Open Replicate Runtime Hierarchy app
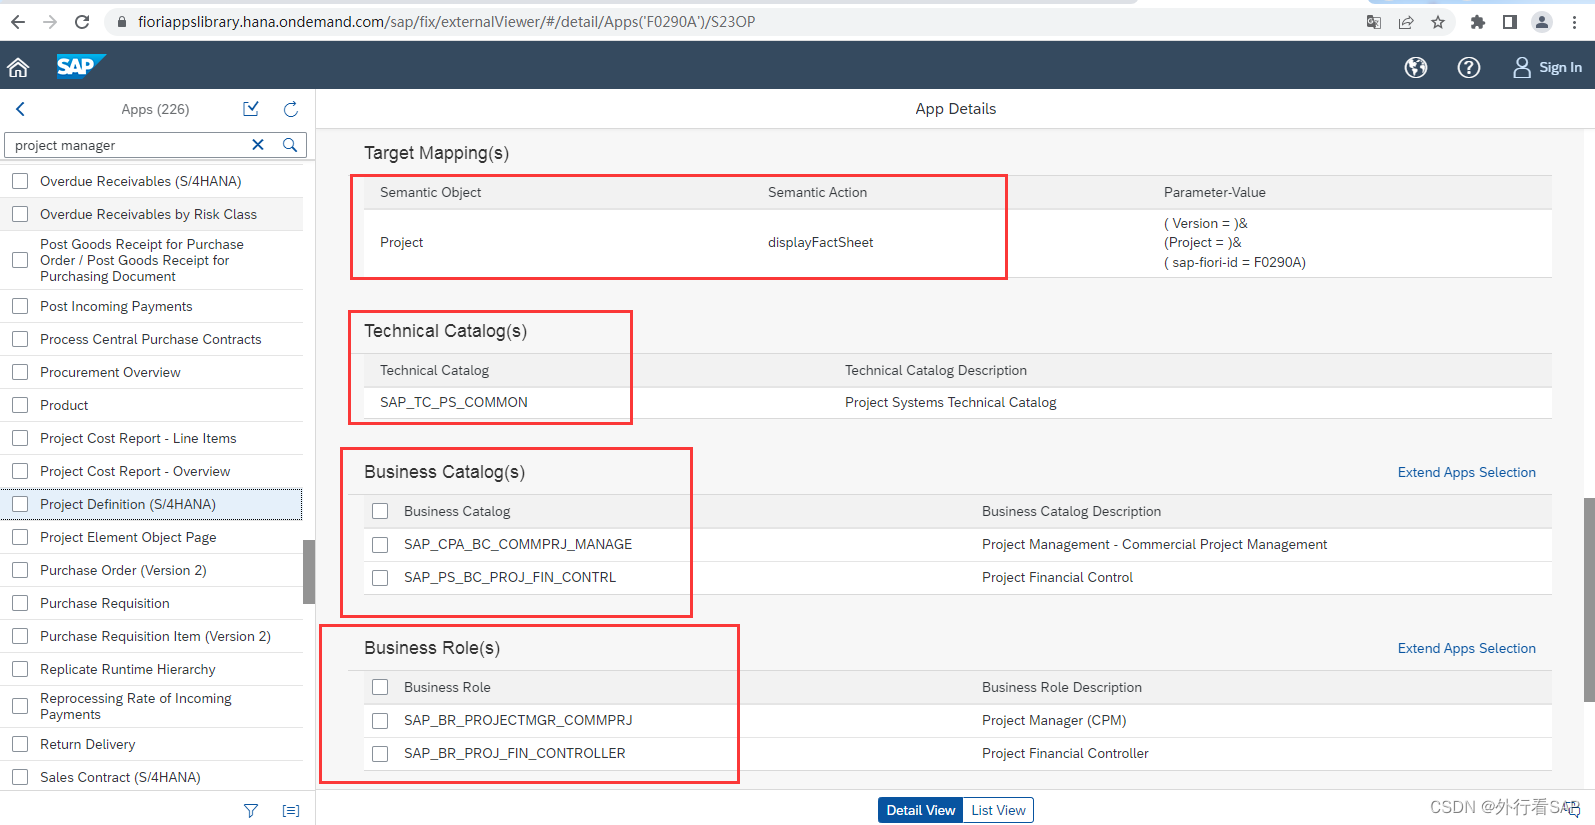Viewport: 1595px width, 825px height. (128, 669)
